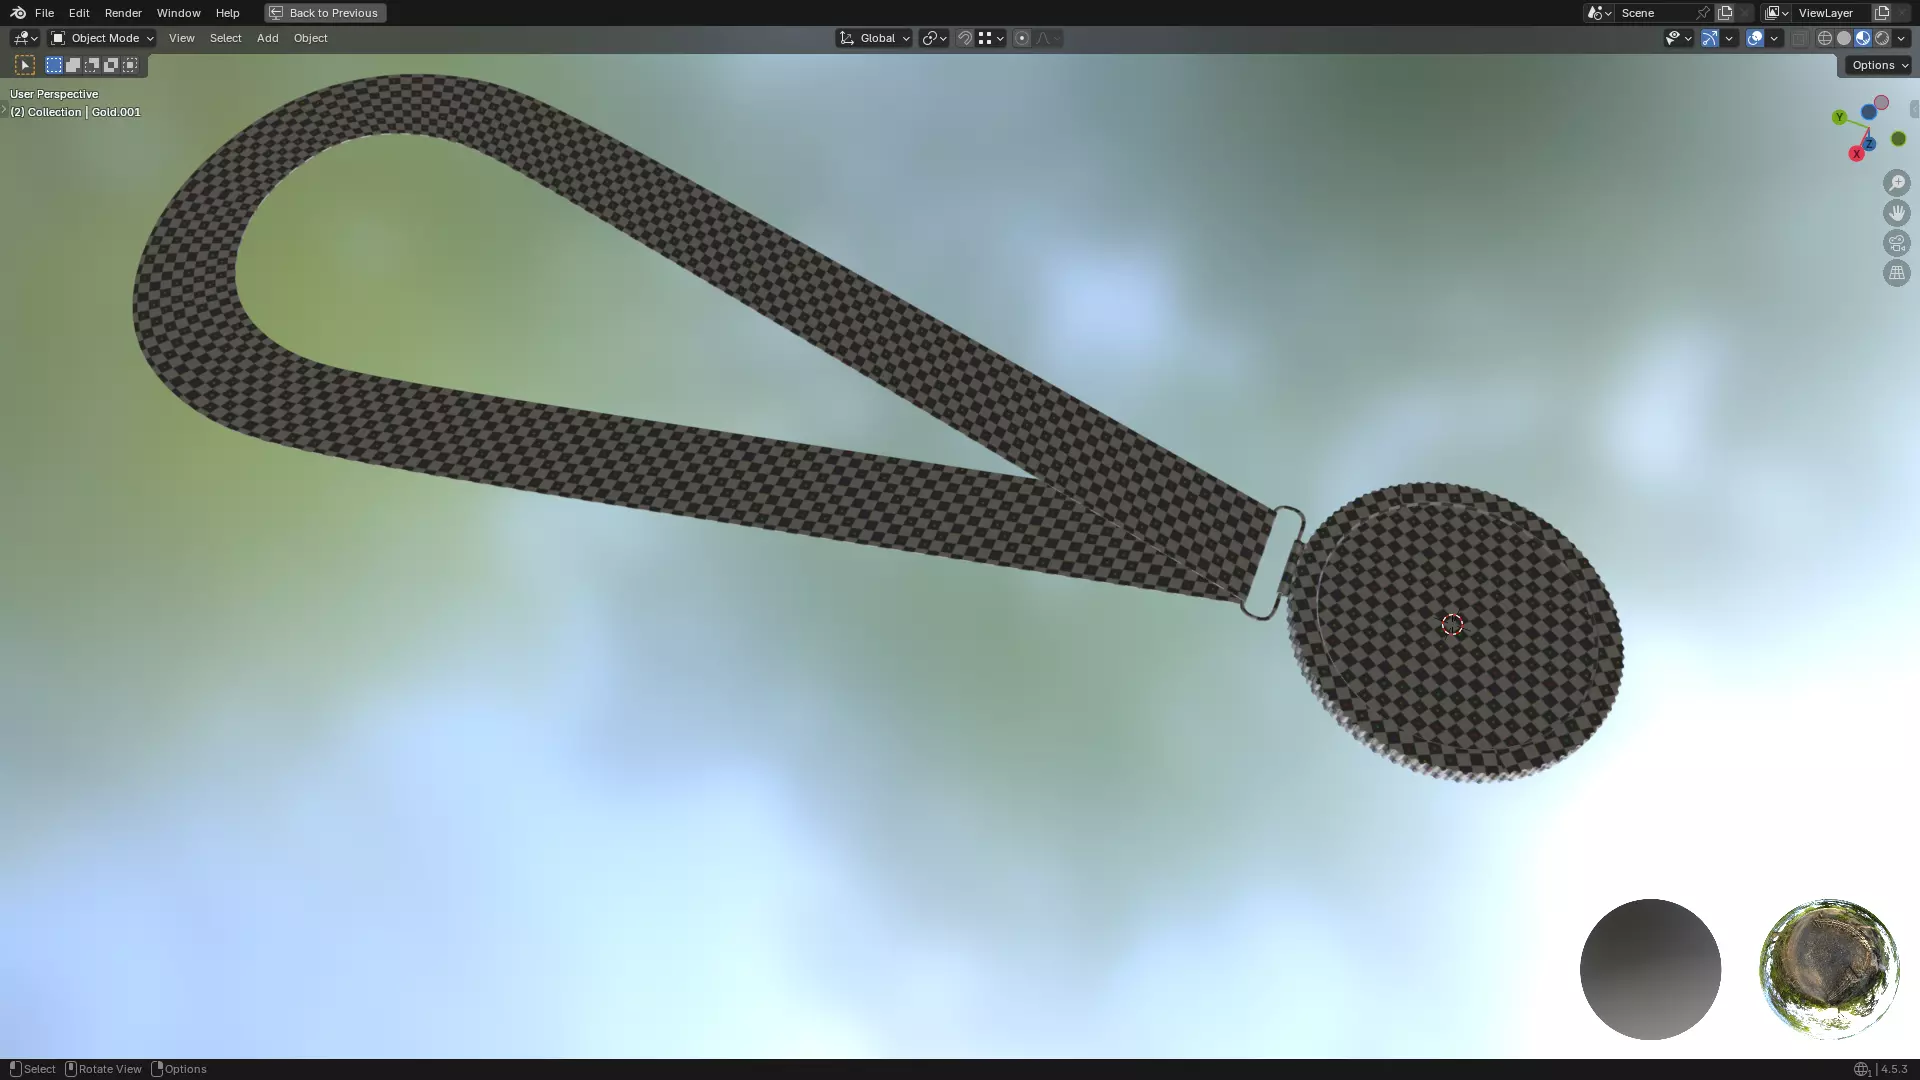Switch to rendered viewport shading
The height and width of the screenshot is (1080, 1920).
(1882, 38)
